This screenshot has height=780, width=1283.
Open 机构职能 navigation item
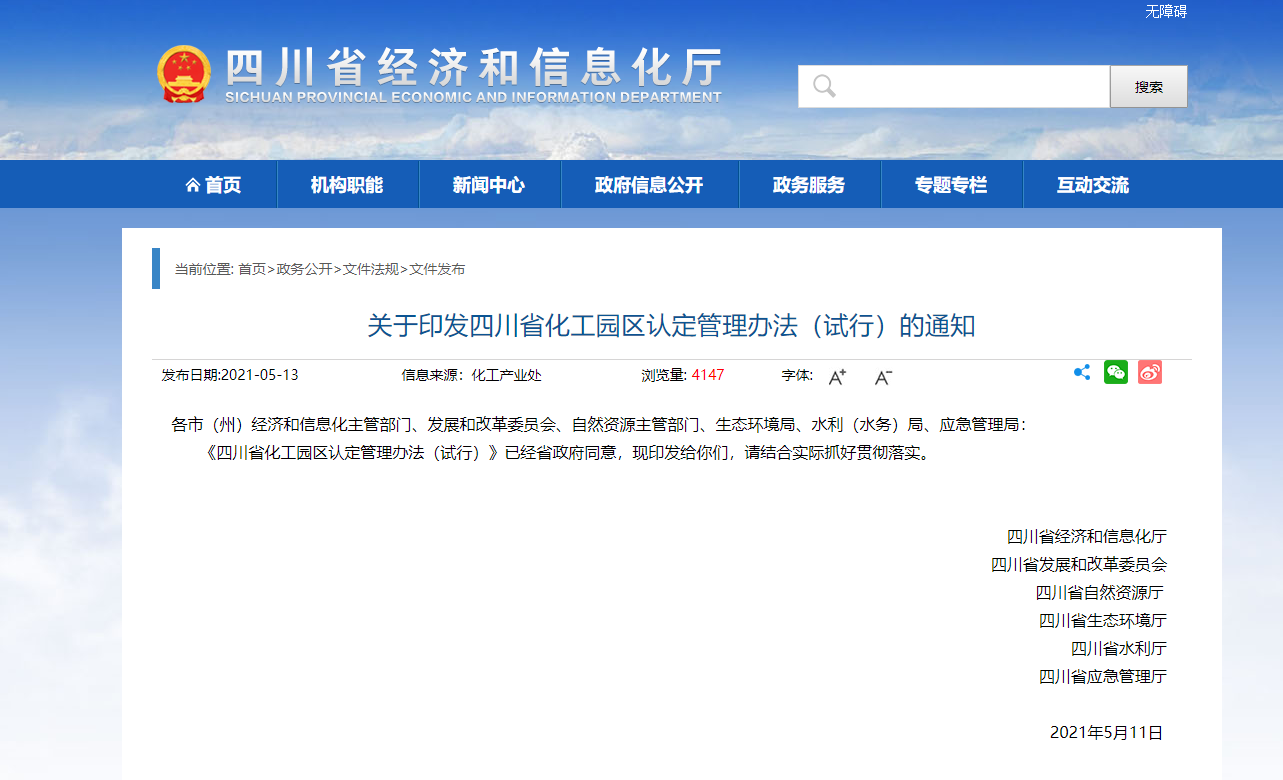347,185
